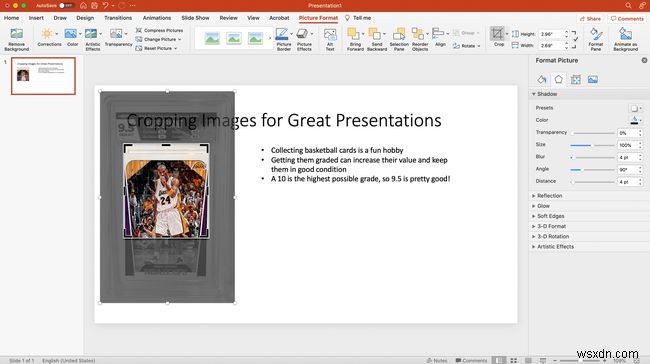Screen dimensions: 650x364
Task: Click the Blur value field
Action: tap(627, 158)
